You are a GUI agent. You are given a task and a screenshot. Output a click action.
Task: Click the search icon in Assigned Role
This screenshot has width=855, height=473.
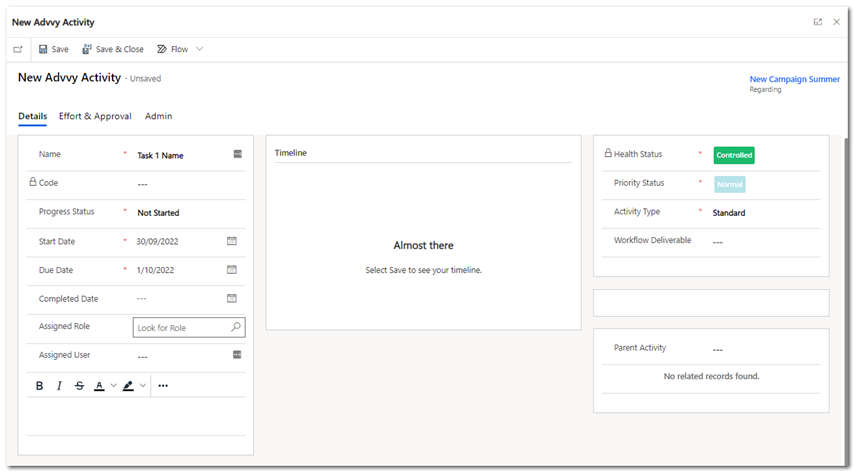pos(236,327)
